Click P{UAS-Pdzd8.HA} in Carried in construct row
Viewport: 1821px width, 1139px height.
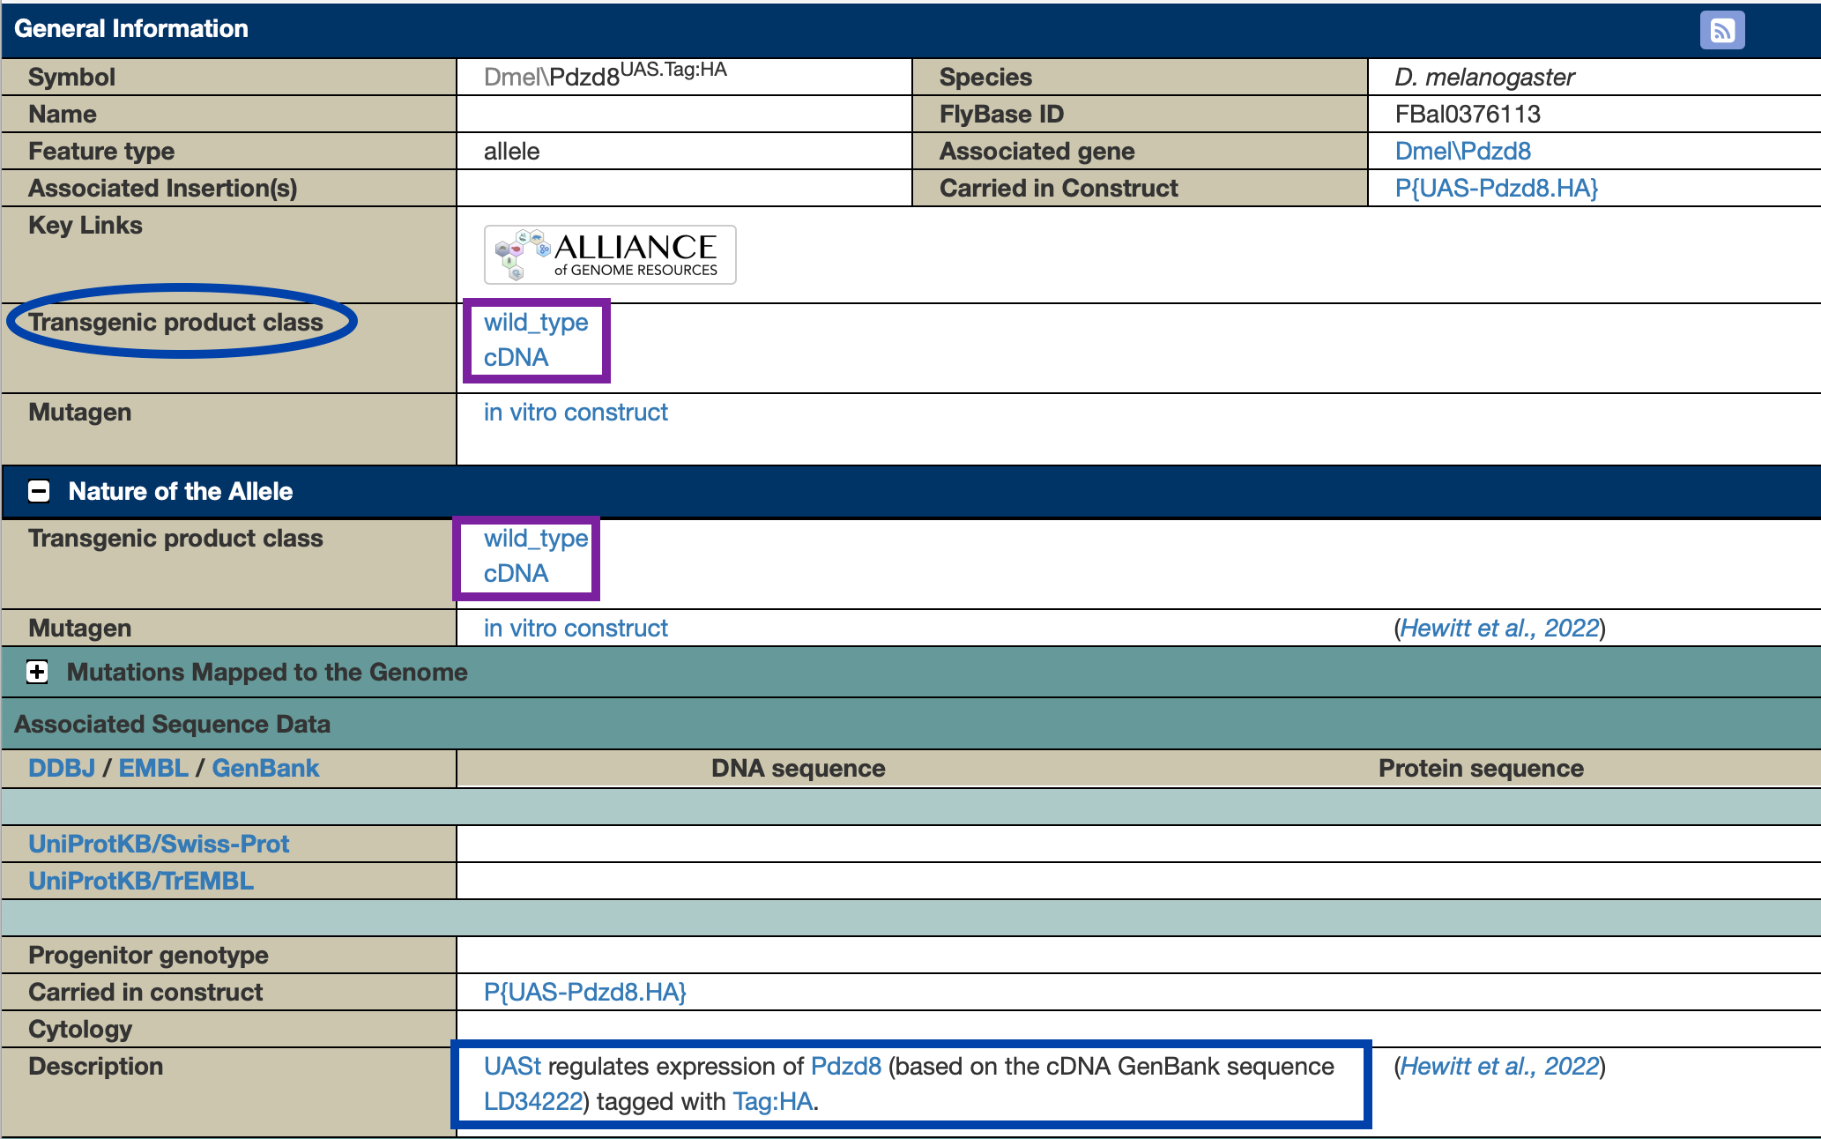585,992
